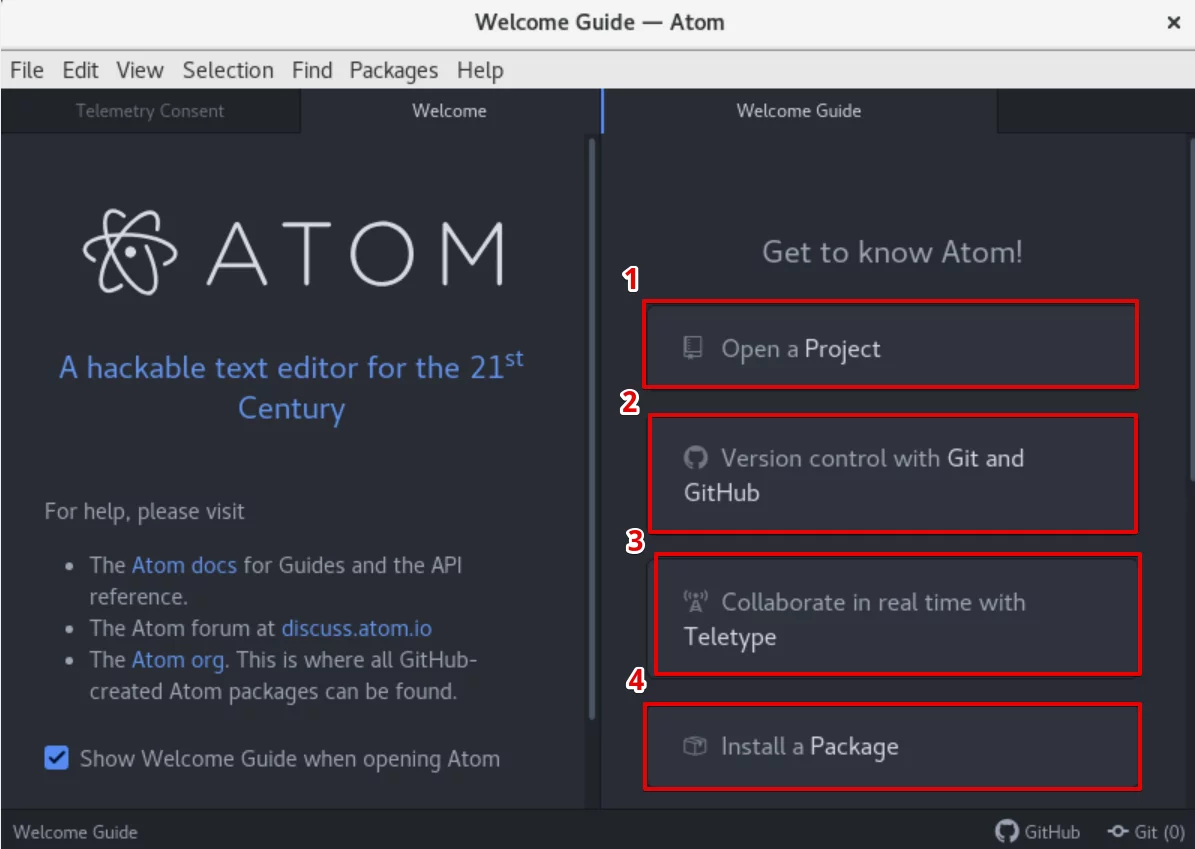Screen dimensions: 1195x849
Task: Click the book icon beside Open a Project
Action: tap(692, 348)
